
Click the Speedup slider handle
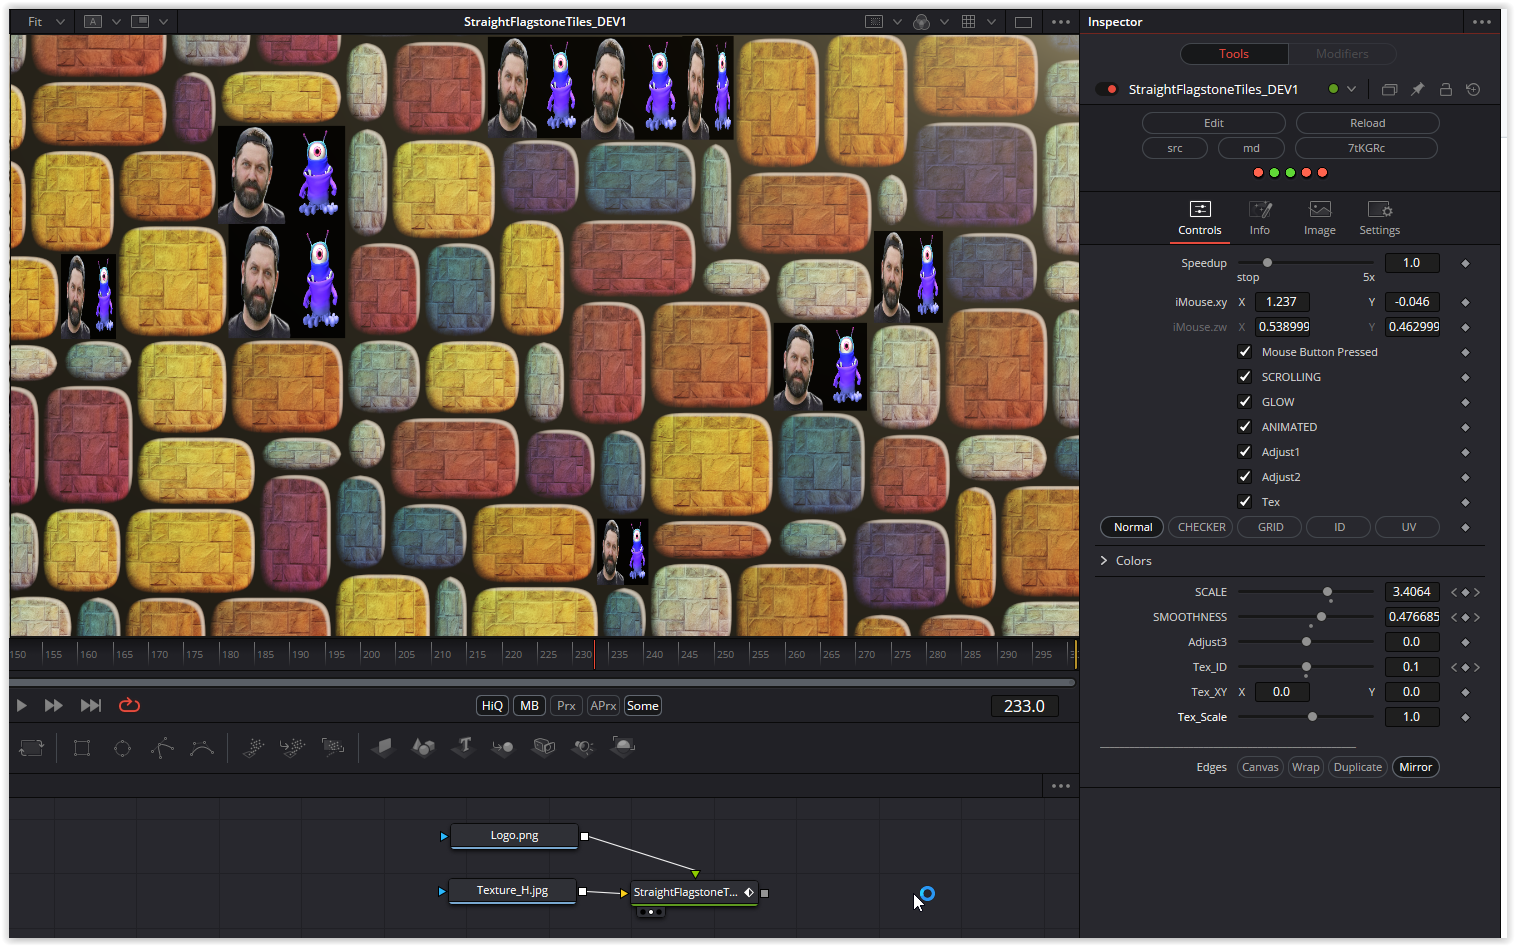(1267, 263)
